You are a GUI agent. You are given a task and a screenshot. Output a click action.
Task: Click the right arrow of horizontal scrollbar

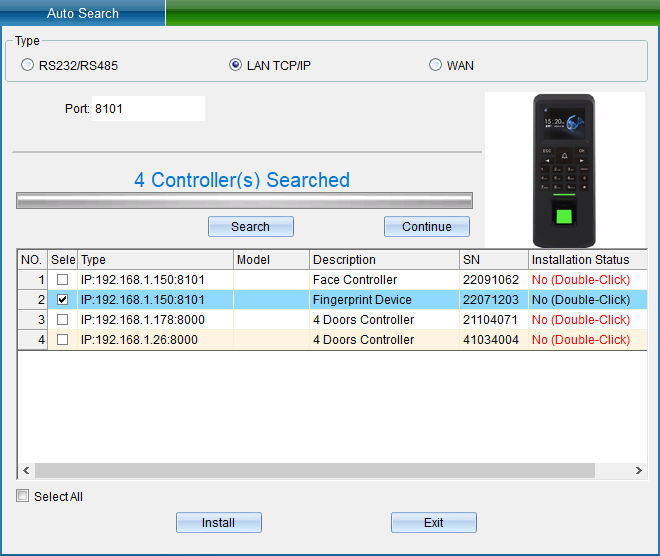639,471
